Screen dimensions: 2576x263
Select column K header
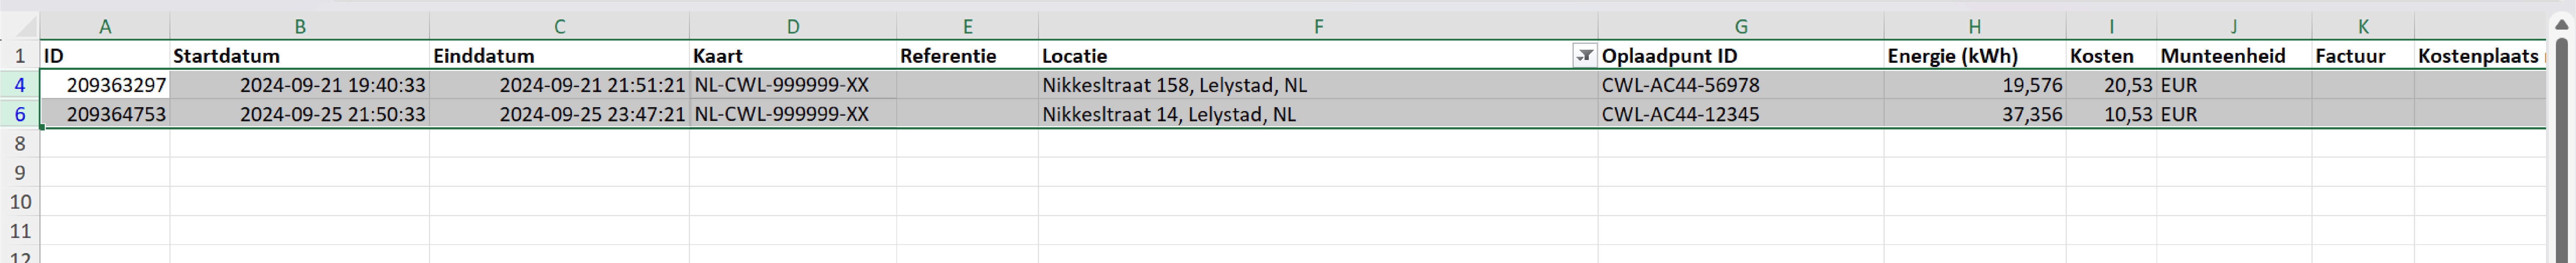click(2363, 27)
